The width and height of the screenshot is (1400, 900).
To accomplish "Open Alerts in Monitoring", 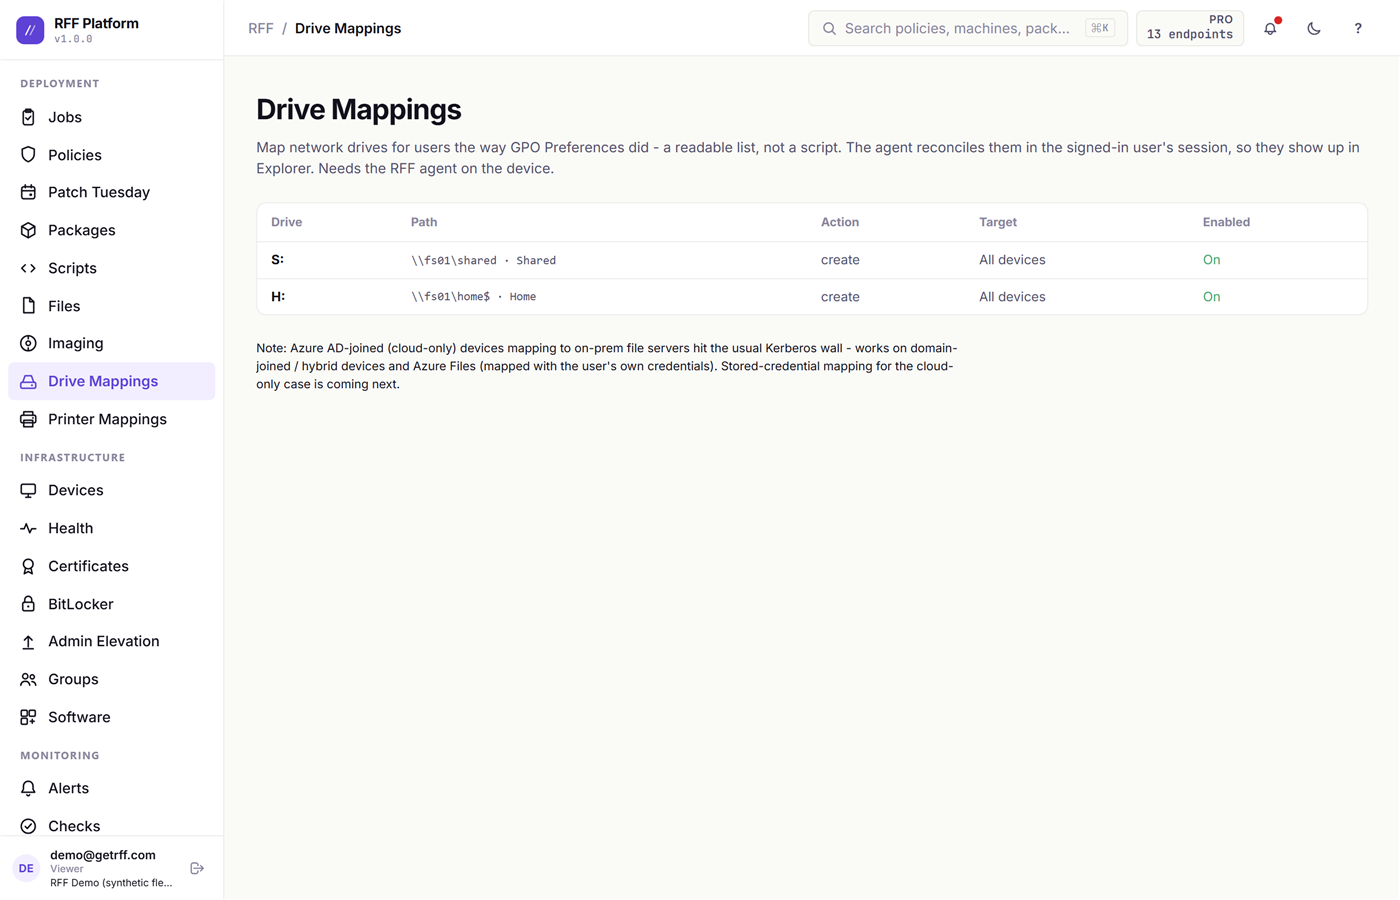I will (112, 788).
